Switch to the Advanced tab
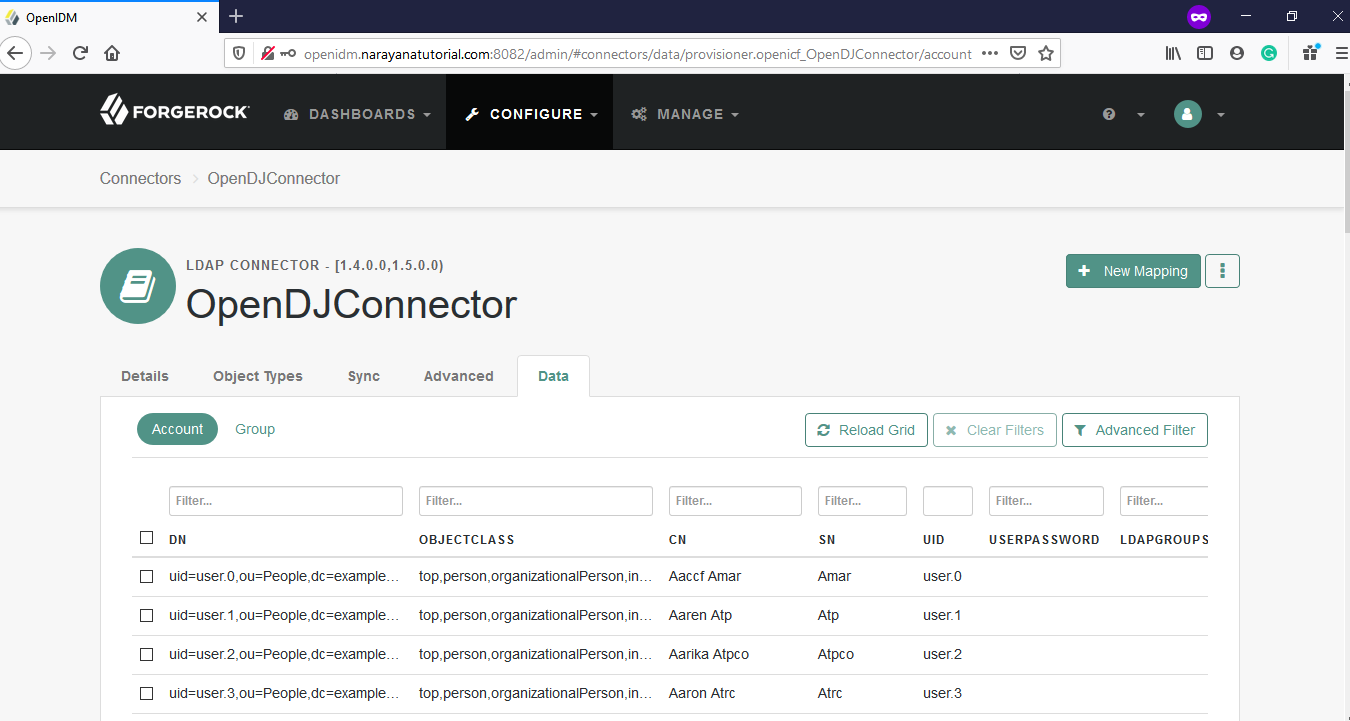The width and height of the screenshot is (1350, 721). click(459, 376)
